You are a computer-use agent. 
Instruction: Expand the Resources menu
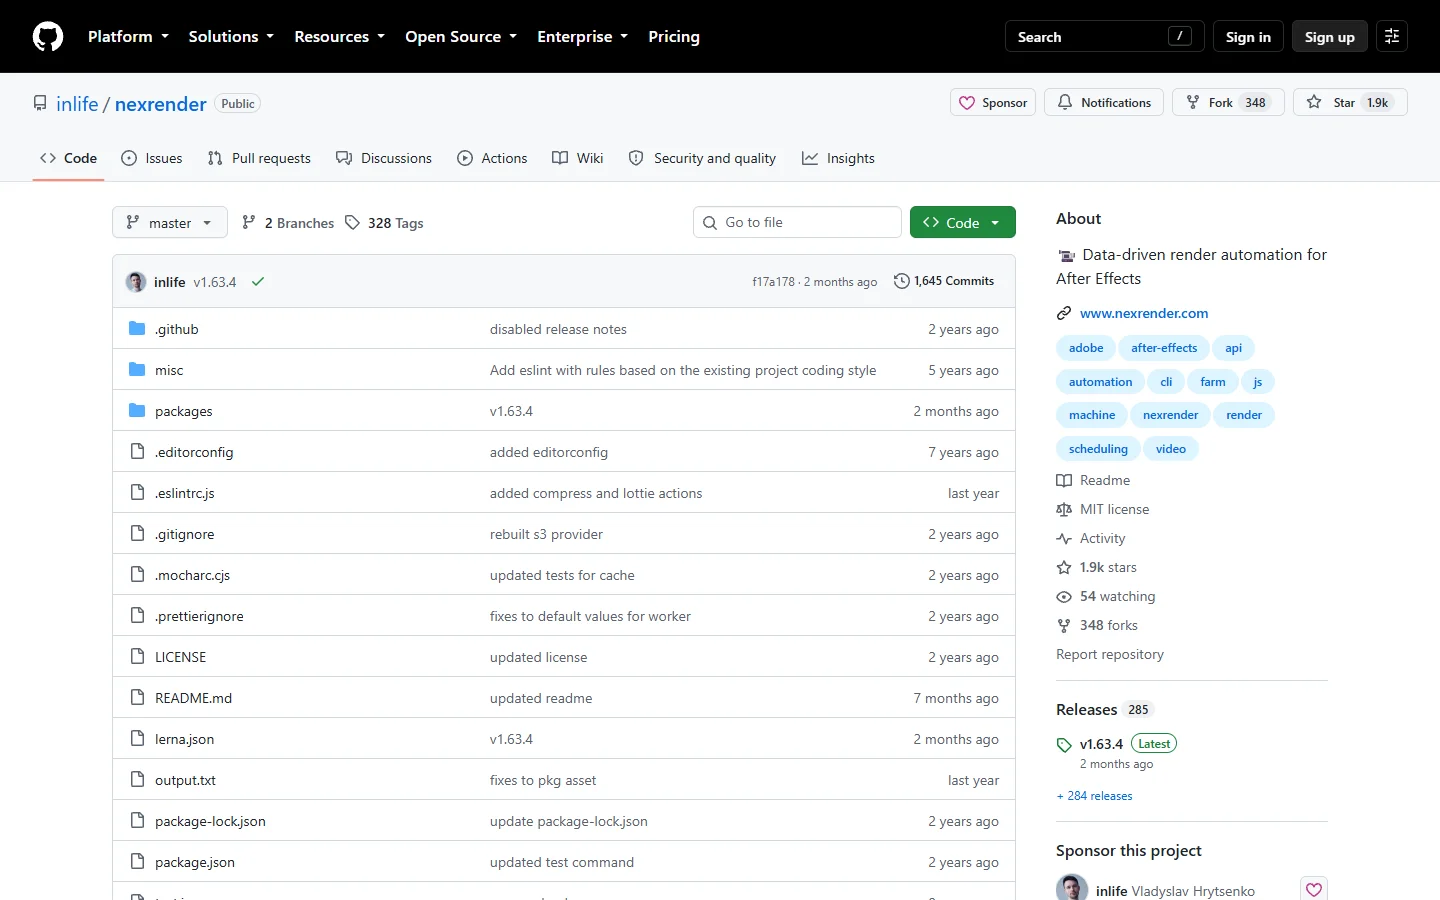339,37
